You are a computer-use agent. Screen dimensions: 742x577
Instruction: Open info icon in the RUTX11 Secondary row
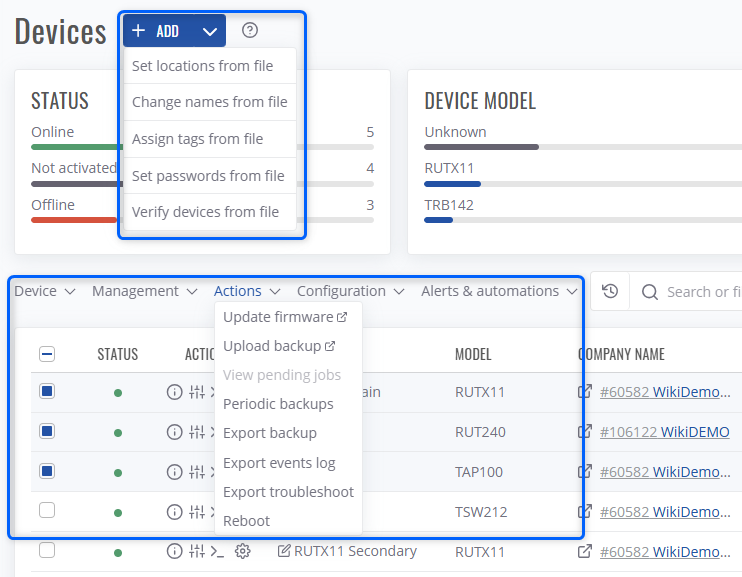[174, 551]
